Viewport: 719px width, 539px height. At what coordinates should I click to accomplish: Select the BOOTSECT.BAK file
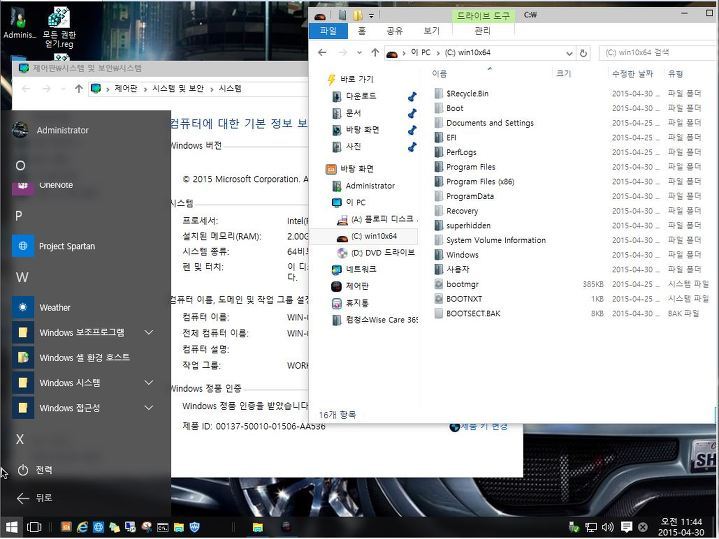point(473,314)
